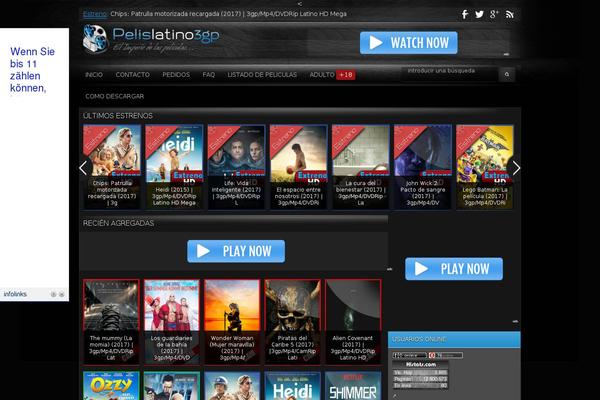Open the Chips: Patrulla motorizada ticker headline
The height and width of the screenshot is (400, 600).
(x=228, y=14)
